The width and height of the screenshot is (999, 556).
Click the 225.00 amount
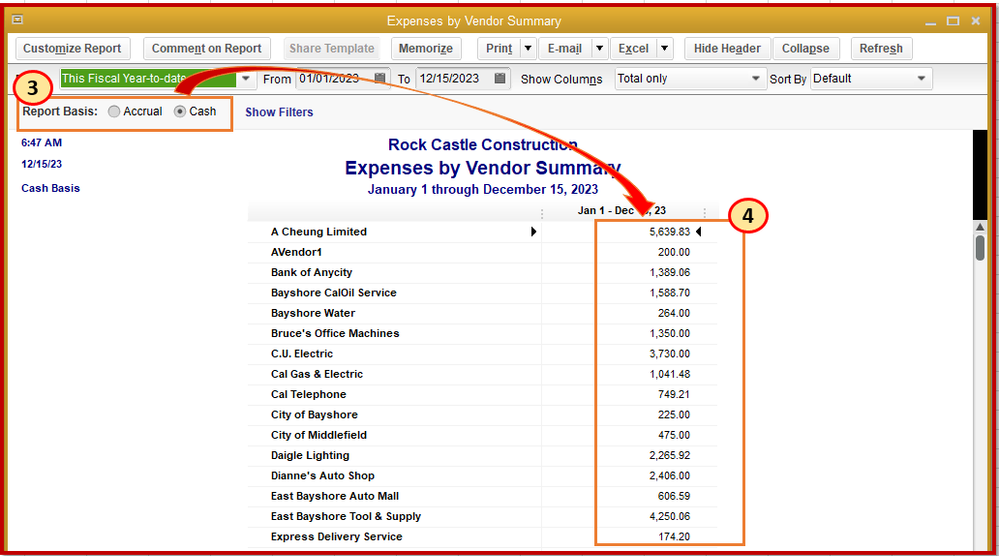tap(674, 415)
